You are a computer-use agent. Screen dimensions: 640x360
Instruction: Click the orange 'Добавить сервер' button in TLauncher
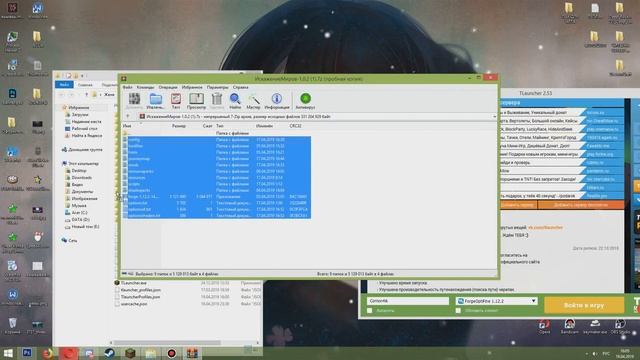point(518,205)
